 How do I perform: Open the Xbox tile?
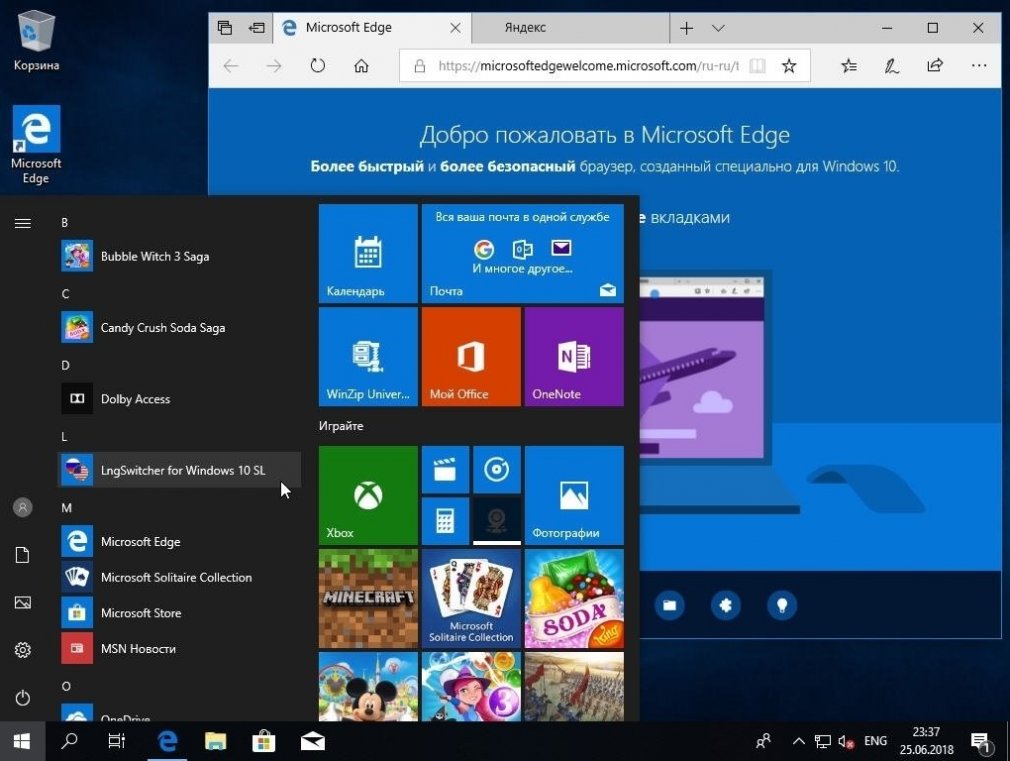click(x=368, y=495)
